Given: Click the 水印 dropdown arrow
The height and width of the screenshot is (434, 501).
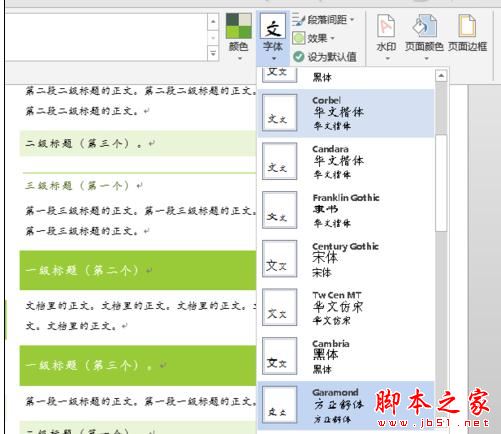Looking at the screenshot, I should point(387,59).
